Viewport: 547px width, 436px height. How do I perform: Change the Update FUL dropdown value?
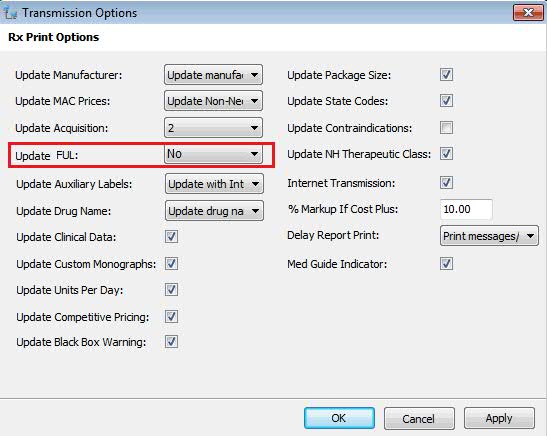point(213,154)
